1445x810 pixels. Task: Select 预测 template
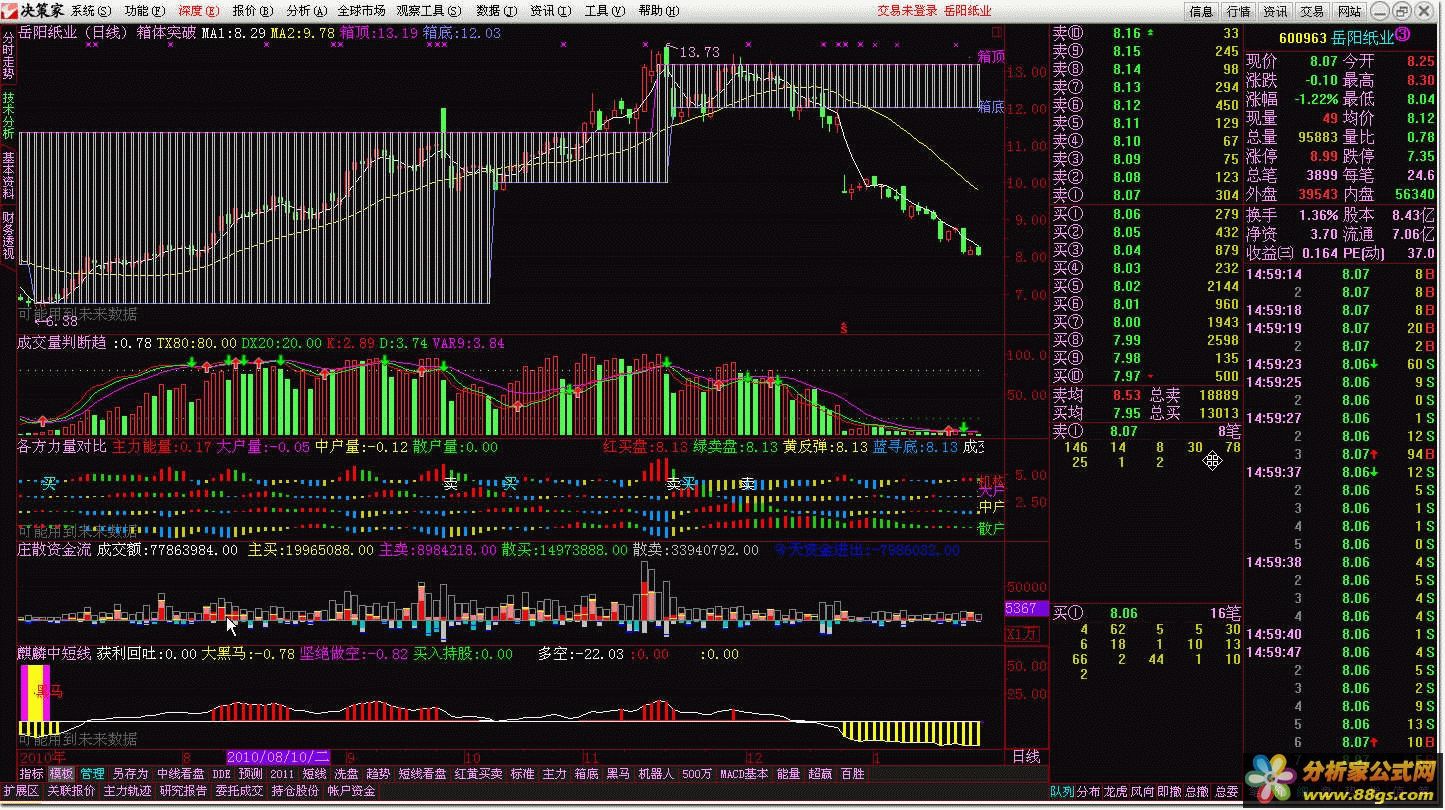[x=251, y=774]
